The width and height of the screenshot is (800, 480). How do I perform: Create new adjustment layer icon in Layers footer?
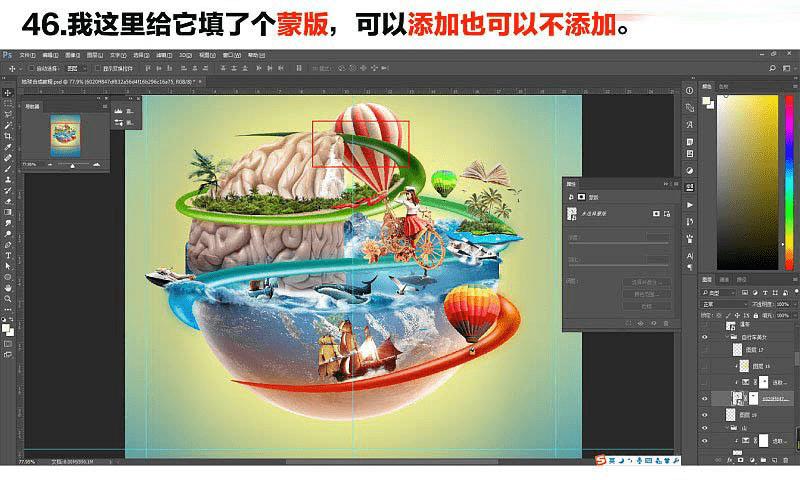752,460
